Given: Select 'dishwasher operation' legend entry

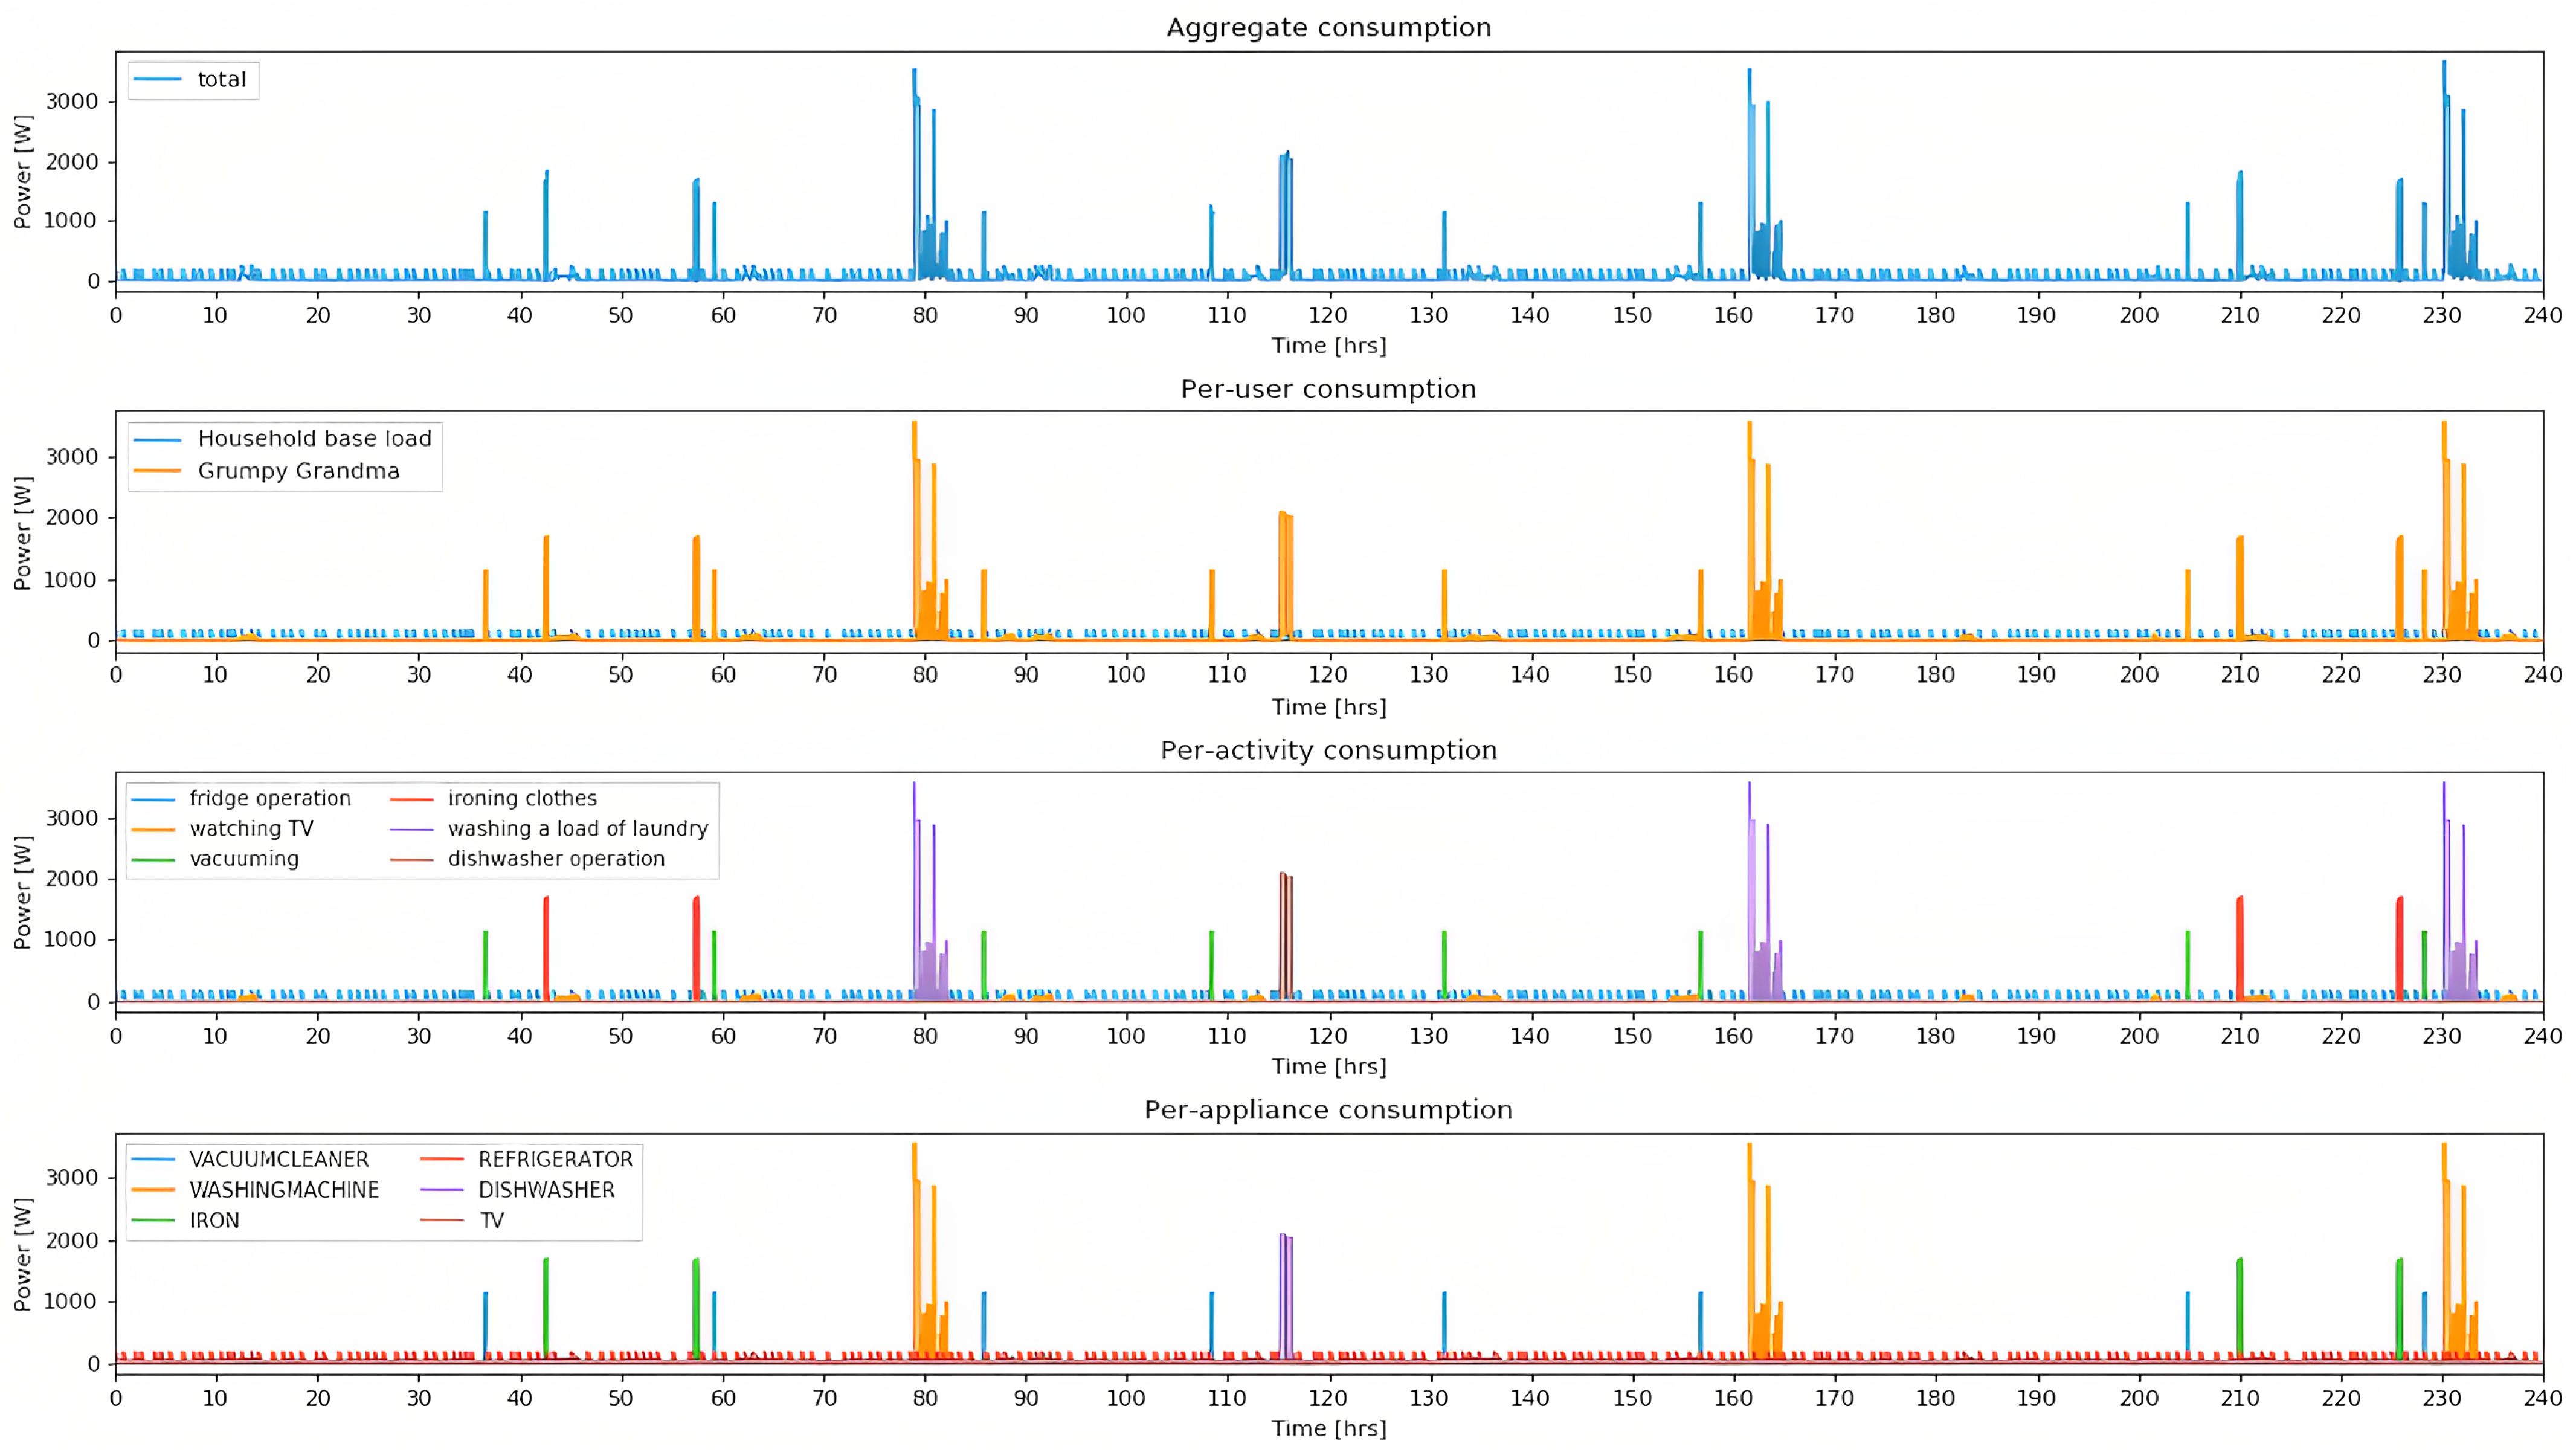Looking at the screenshot, I should coord(556,859).
